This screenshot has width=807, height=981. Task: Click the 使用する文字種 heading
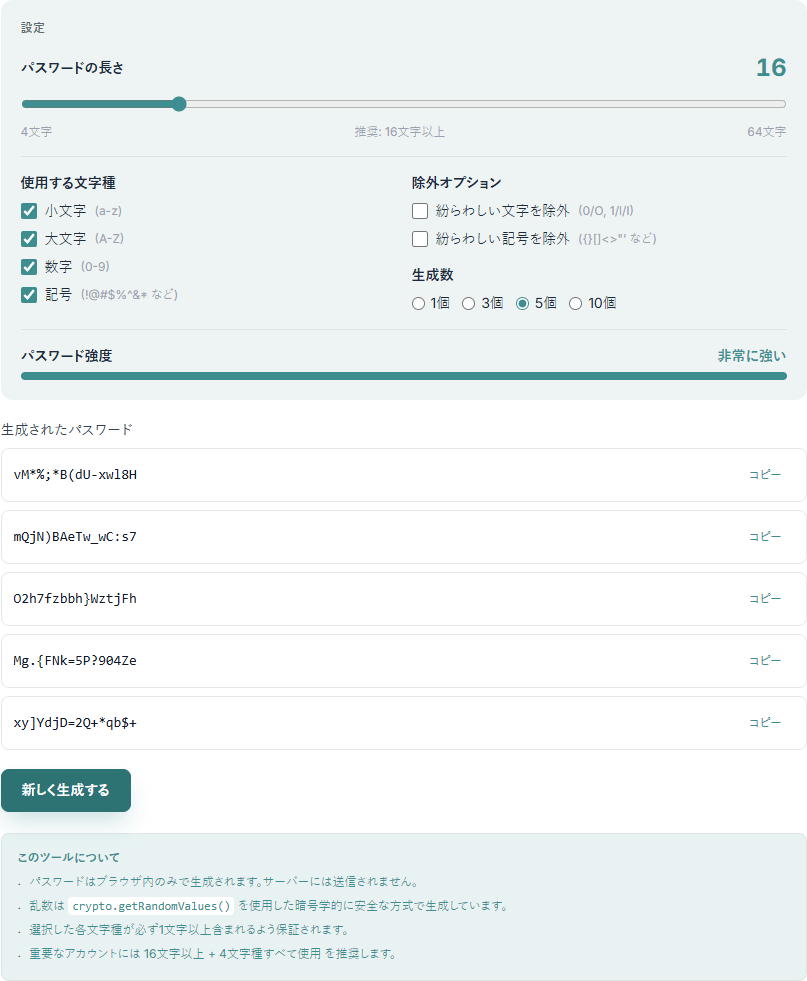click(x=68, y=183)
